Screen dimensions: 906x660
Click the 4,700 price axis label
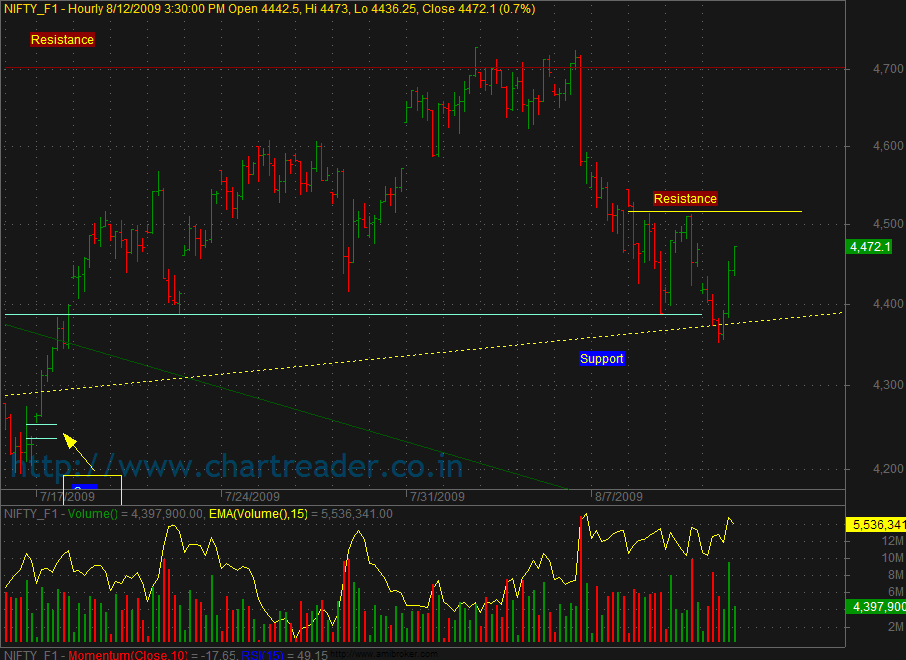(861, 69)
